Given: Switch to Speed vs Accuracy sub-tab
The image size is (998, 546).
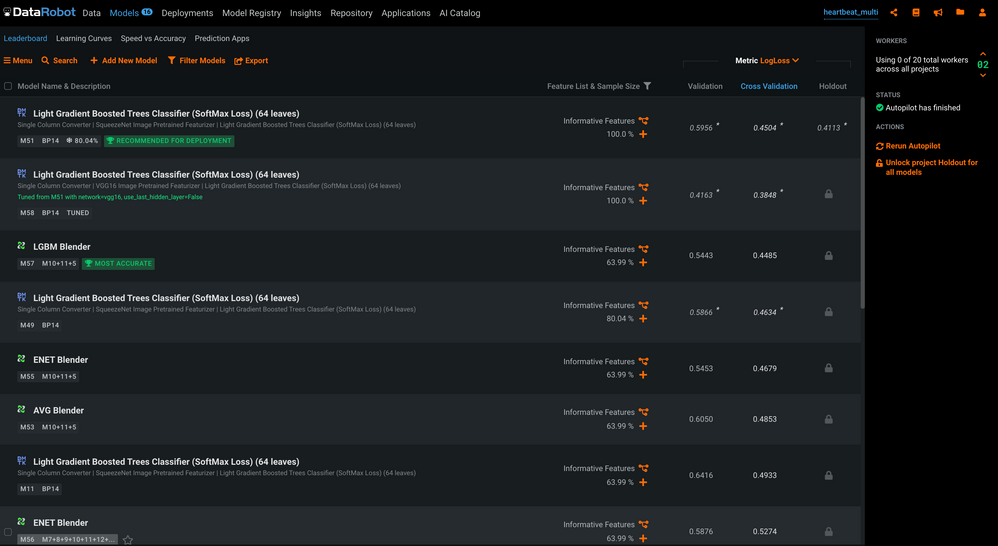Looking at the screenshot, I should click(153, 38).
